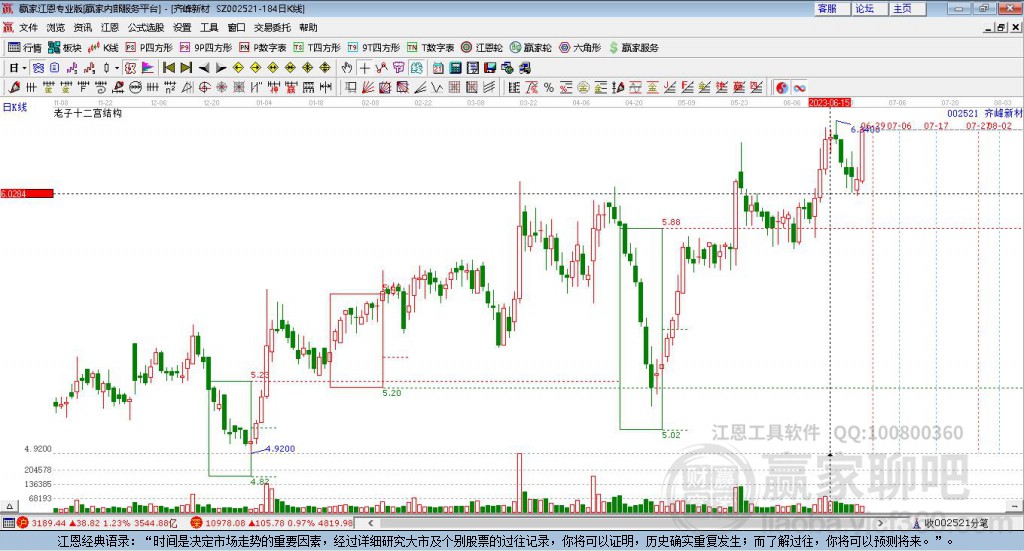1024x551 pixels.
Task: Step chart right with black right arrow
Action: (x=221, y=68)
